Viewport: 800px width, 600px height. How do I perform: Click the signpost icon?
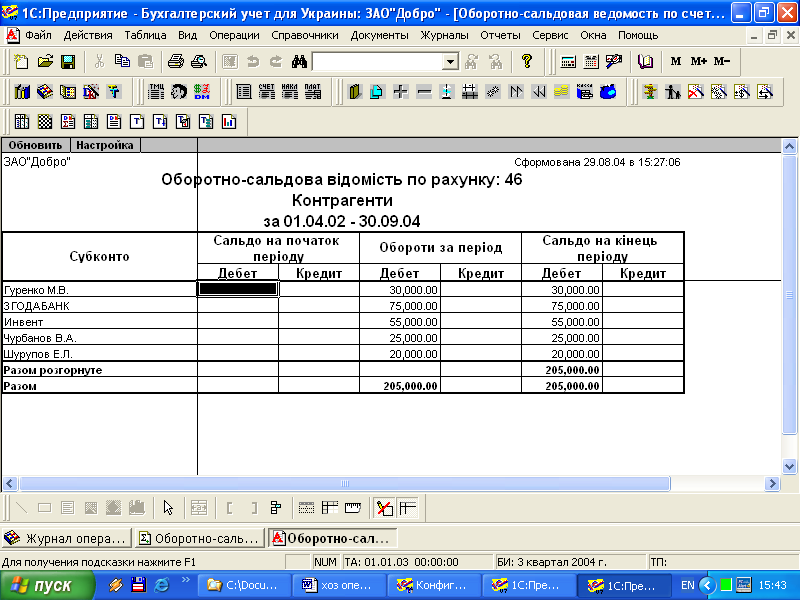649,92
